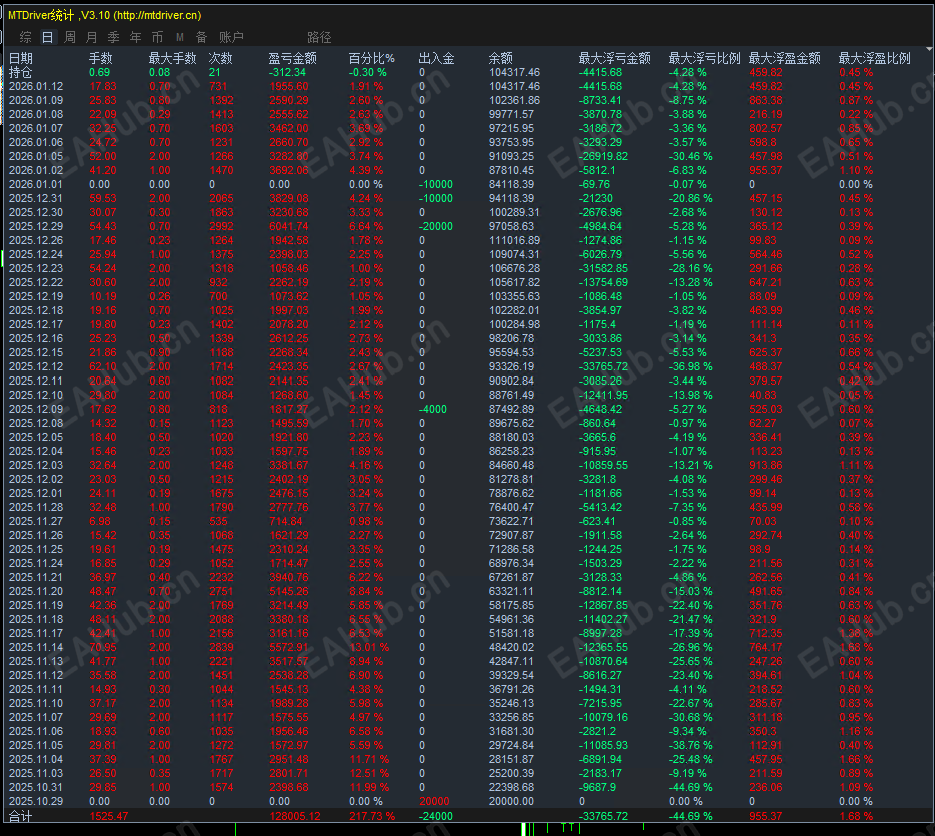Click the -36.98 % drawdown ratio
The height and width of the screenshot is (836, 935).
(x=691, y=366)
